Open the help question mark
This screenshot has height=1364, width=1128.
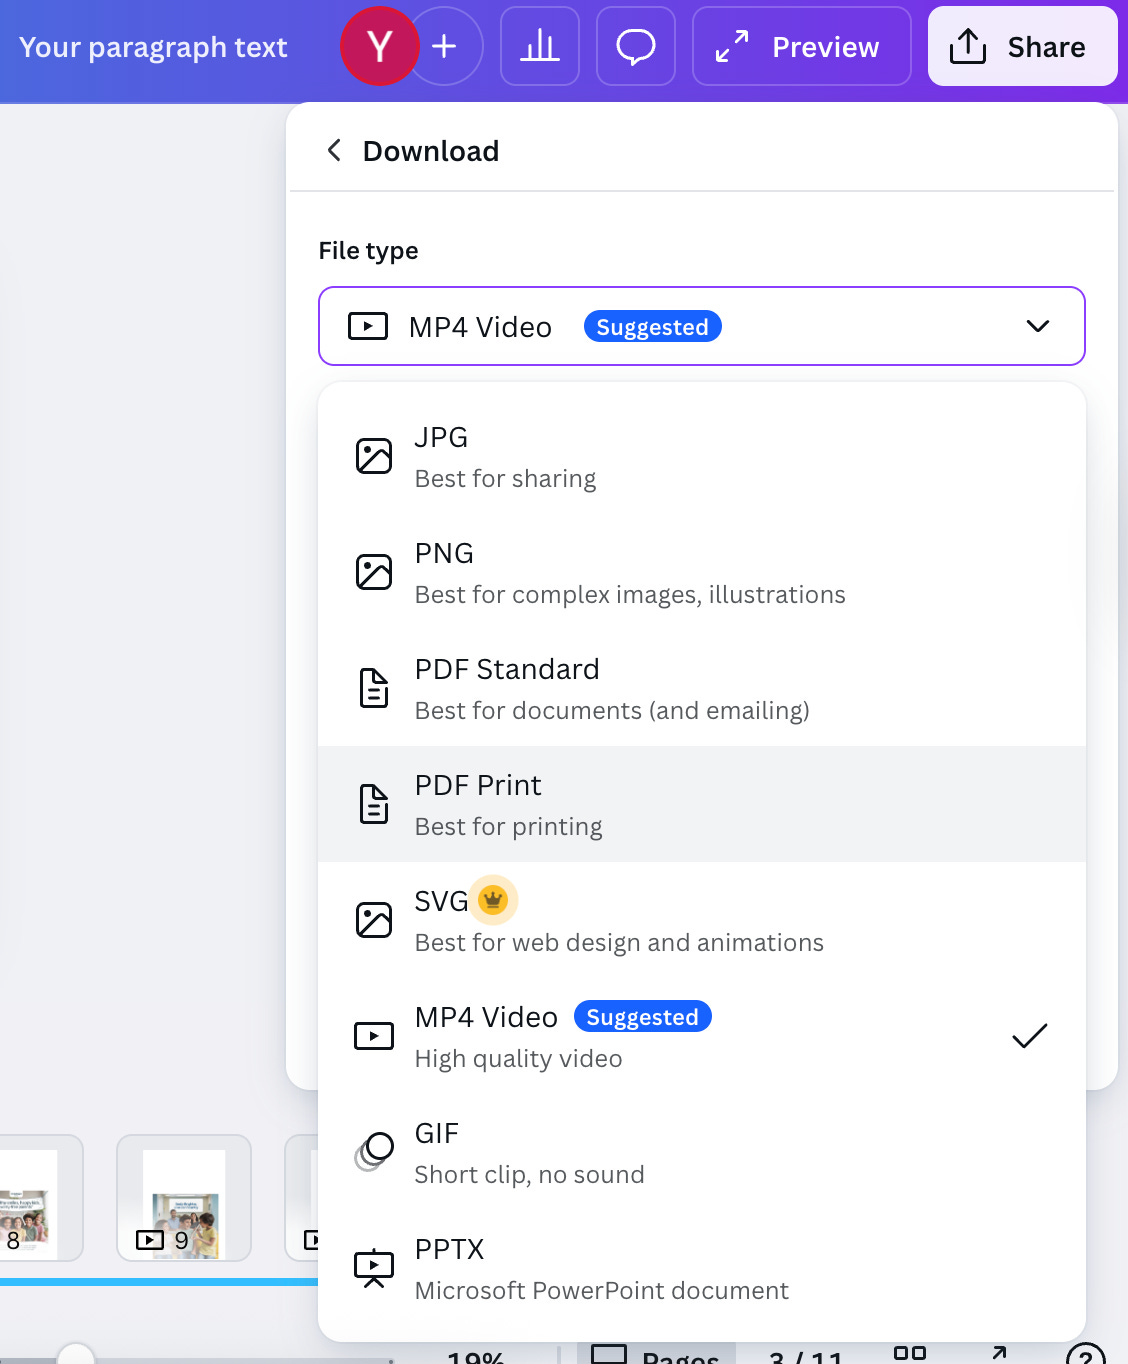click(1086, 1356)
